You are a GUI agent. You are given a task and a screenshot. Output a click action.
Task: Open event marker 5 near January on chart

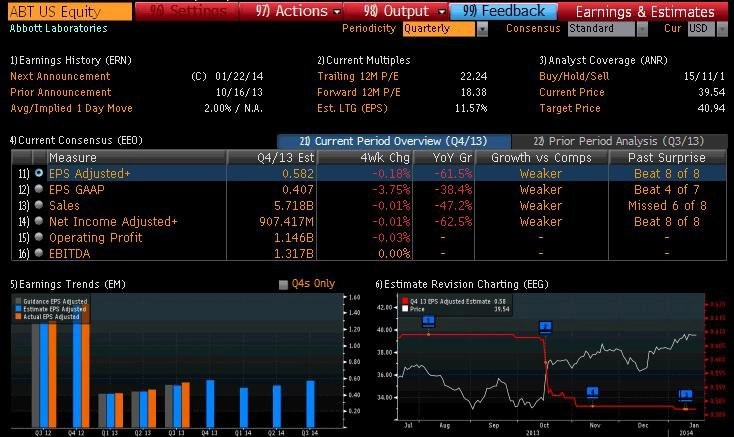click(x=685, y=395)
